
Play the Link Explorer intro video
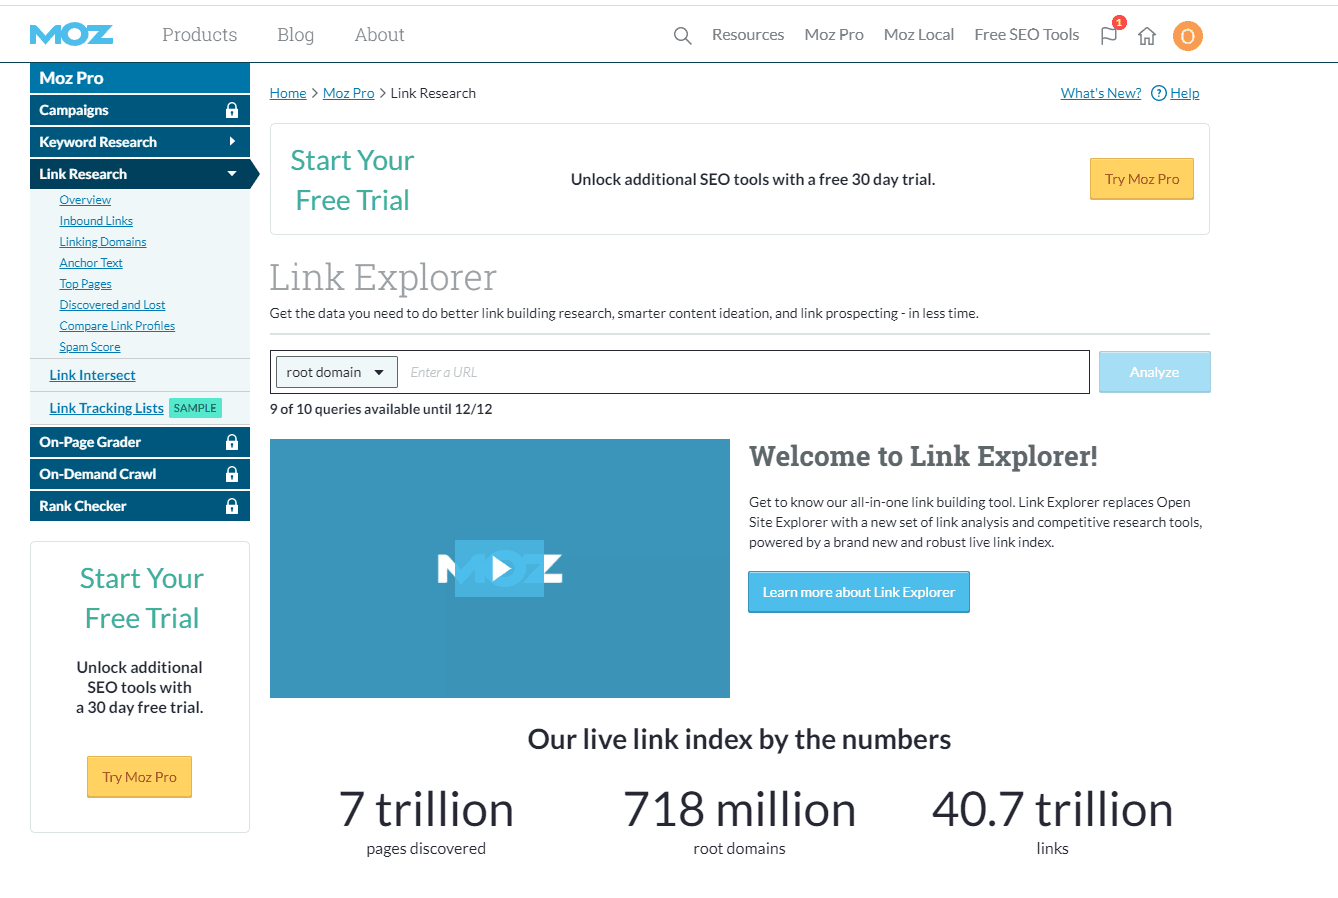pos(500,568)
